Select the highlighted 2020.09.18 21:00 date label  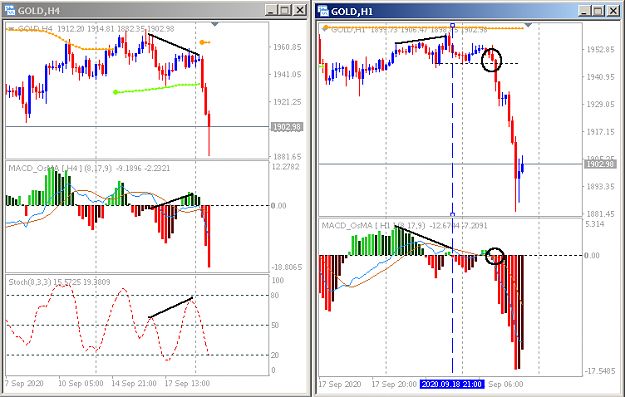452,384
